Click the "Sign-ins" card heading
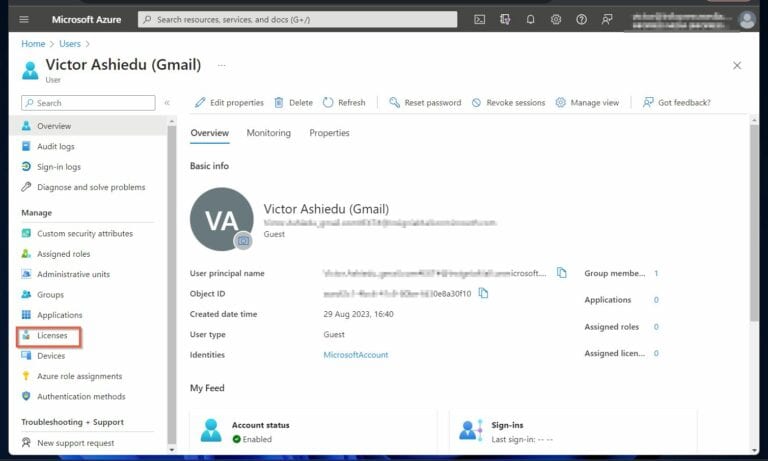 pyautogui.click(x=507, y=425)
